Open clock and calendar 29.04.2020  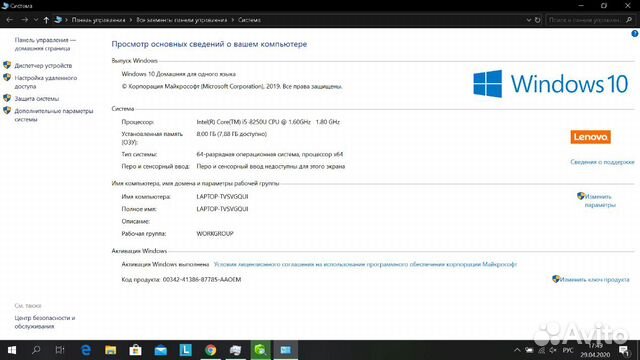click(x=595, y=350)
